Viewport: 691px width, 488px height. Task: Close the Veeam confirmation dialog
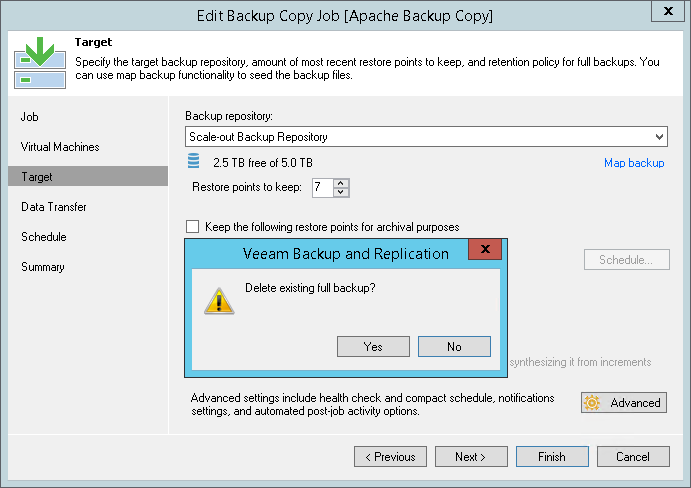(485, 252)
